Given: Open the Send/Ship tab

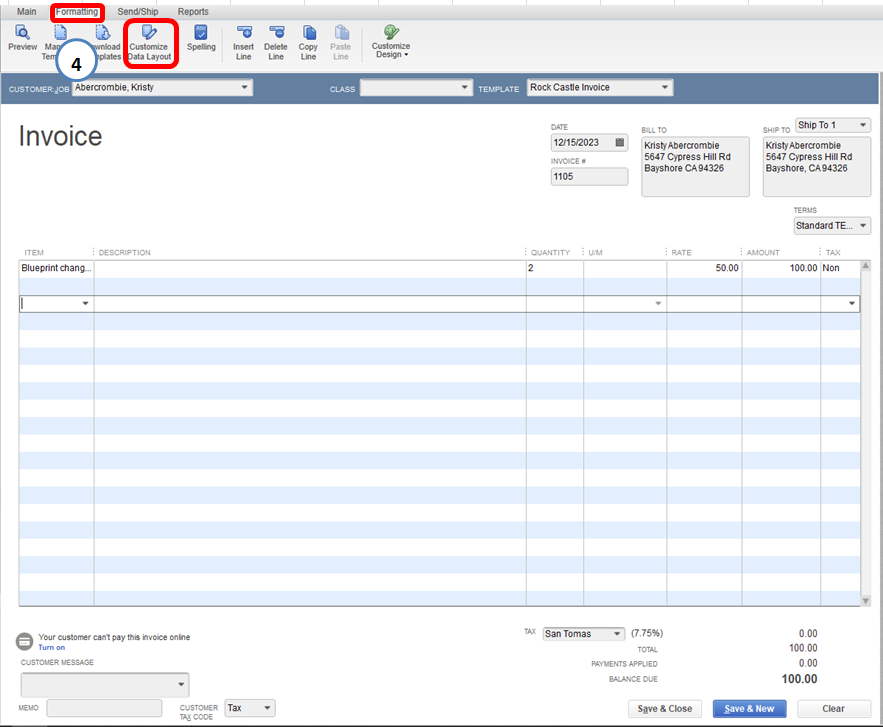Looking at the screenshot, I should (x=138, y=11).
